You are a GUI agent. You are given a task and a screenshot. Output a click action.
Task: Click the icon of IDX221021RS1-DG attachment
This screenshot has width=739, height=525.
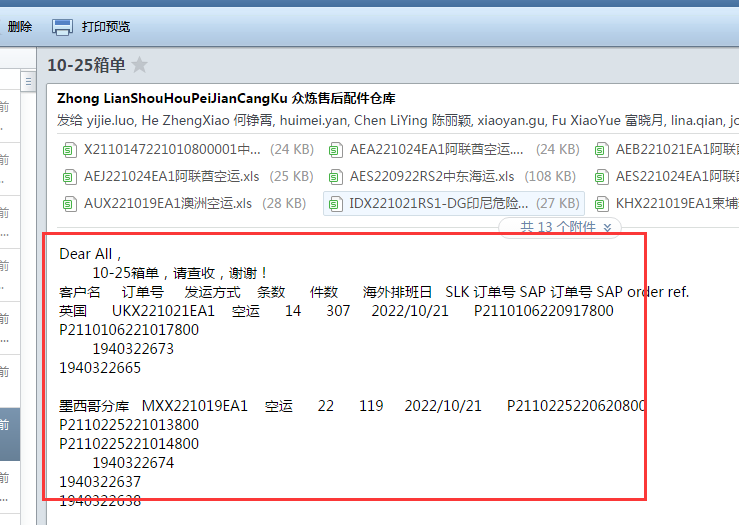coord(335,204)
